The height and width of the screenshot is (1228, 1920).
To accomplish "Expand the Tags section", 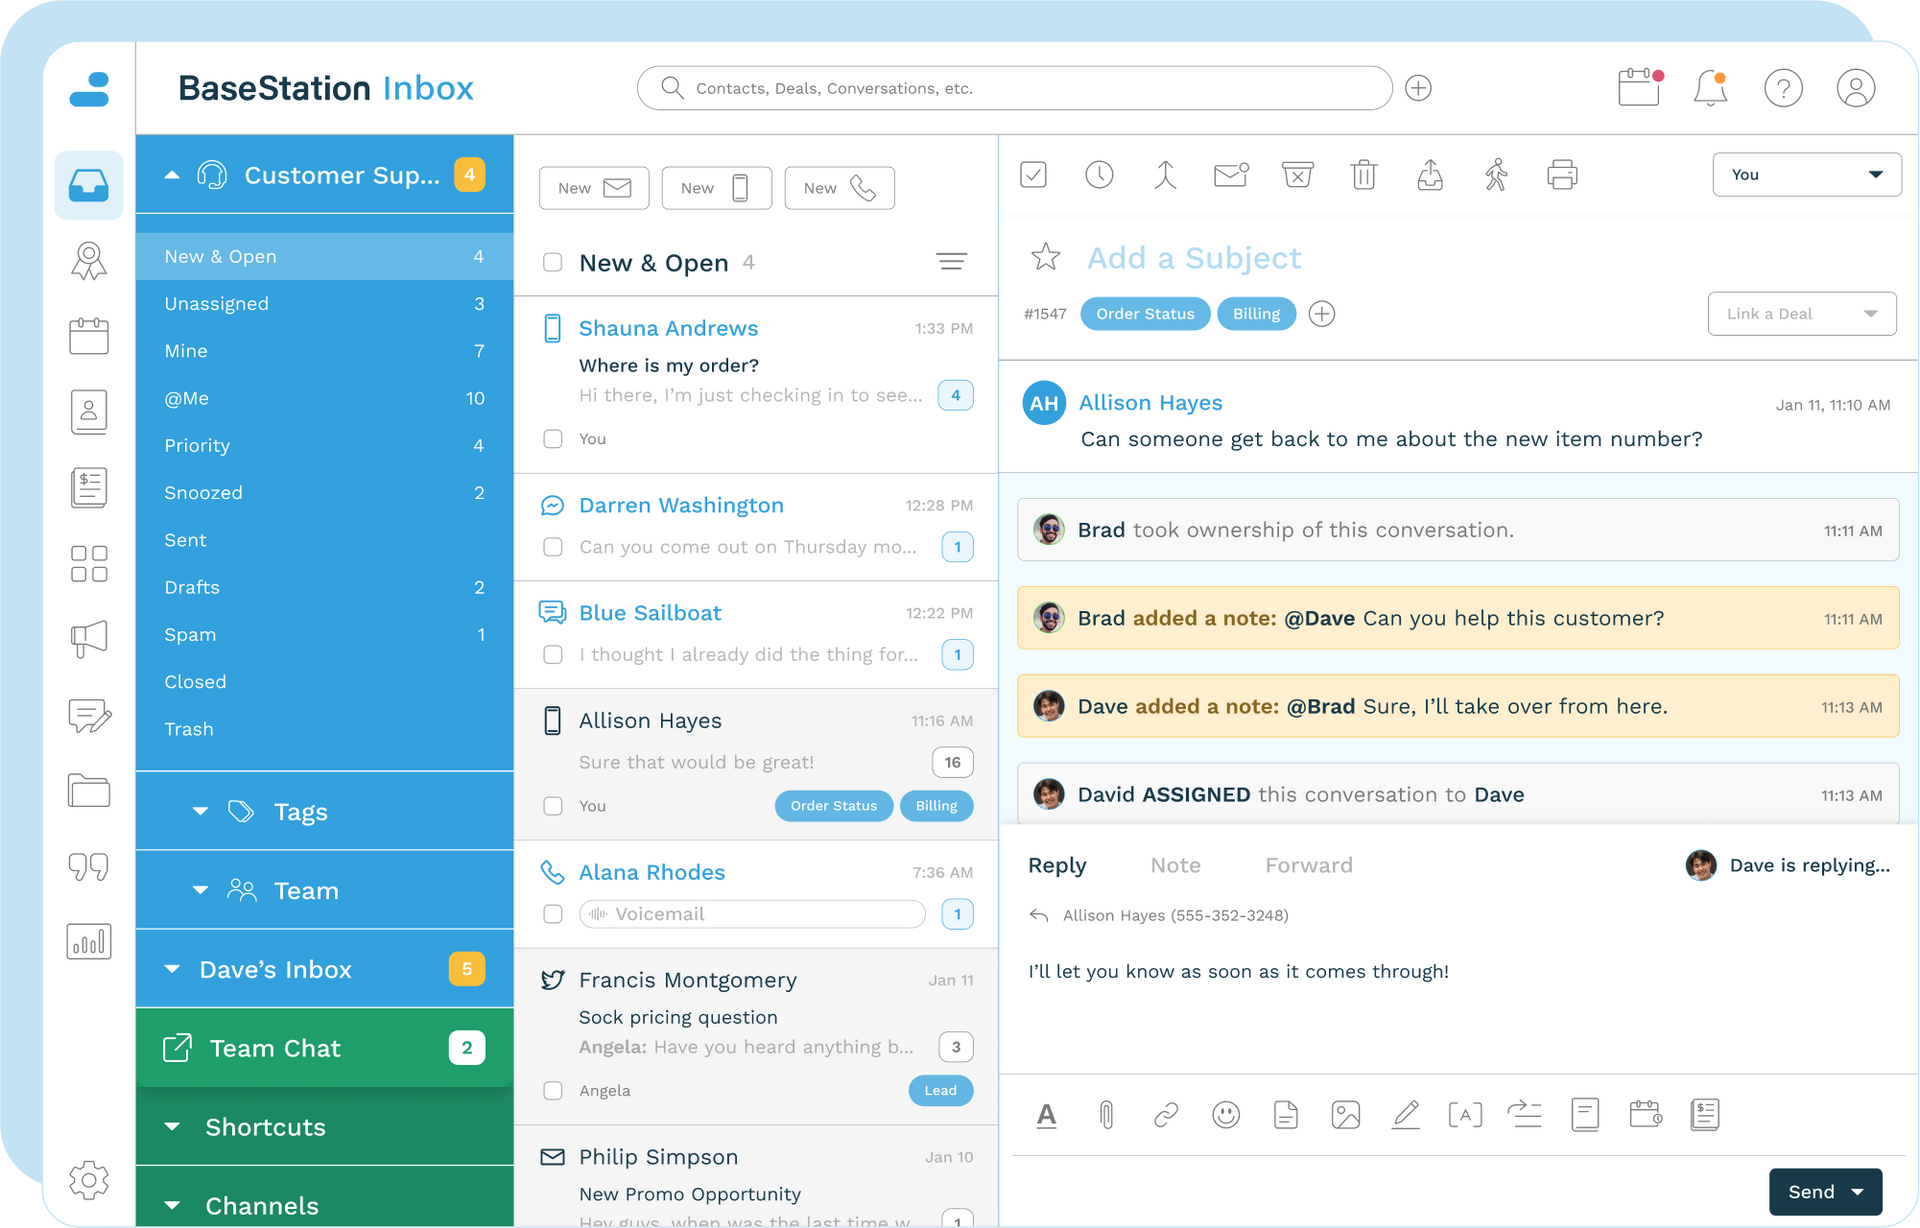I will pos(200,811).
